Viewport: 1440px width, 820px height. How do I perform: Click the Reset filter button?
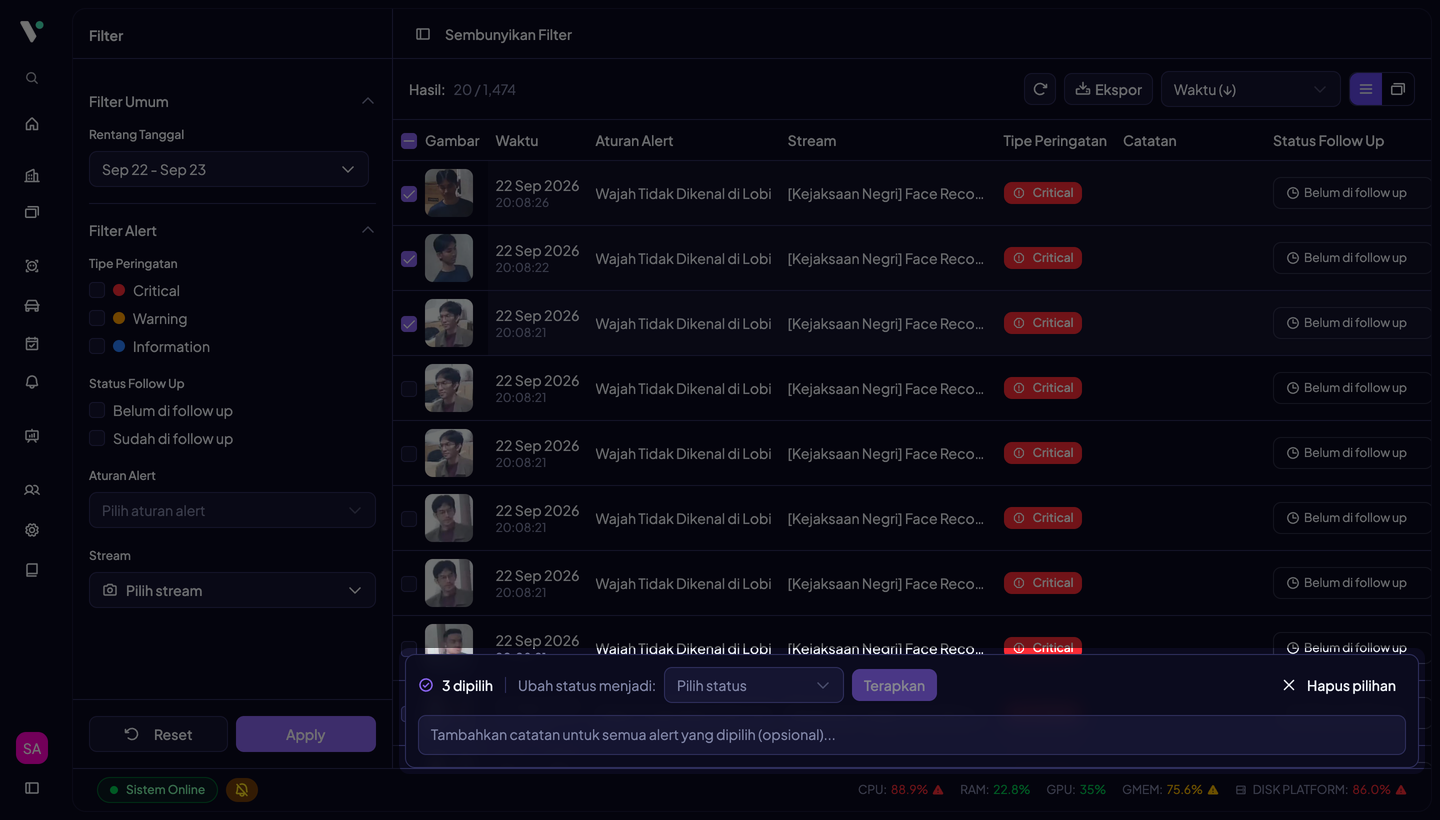pyautogui.click(x=158, y=734)
